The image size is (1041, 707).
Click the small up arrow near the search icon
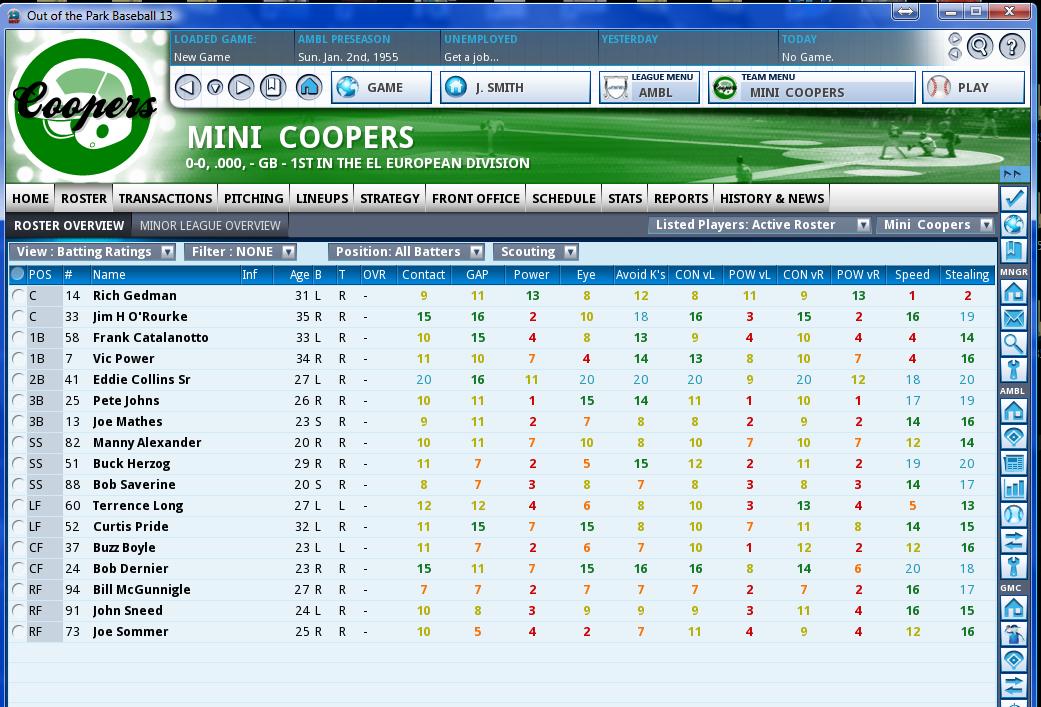[x=955, y=39]
